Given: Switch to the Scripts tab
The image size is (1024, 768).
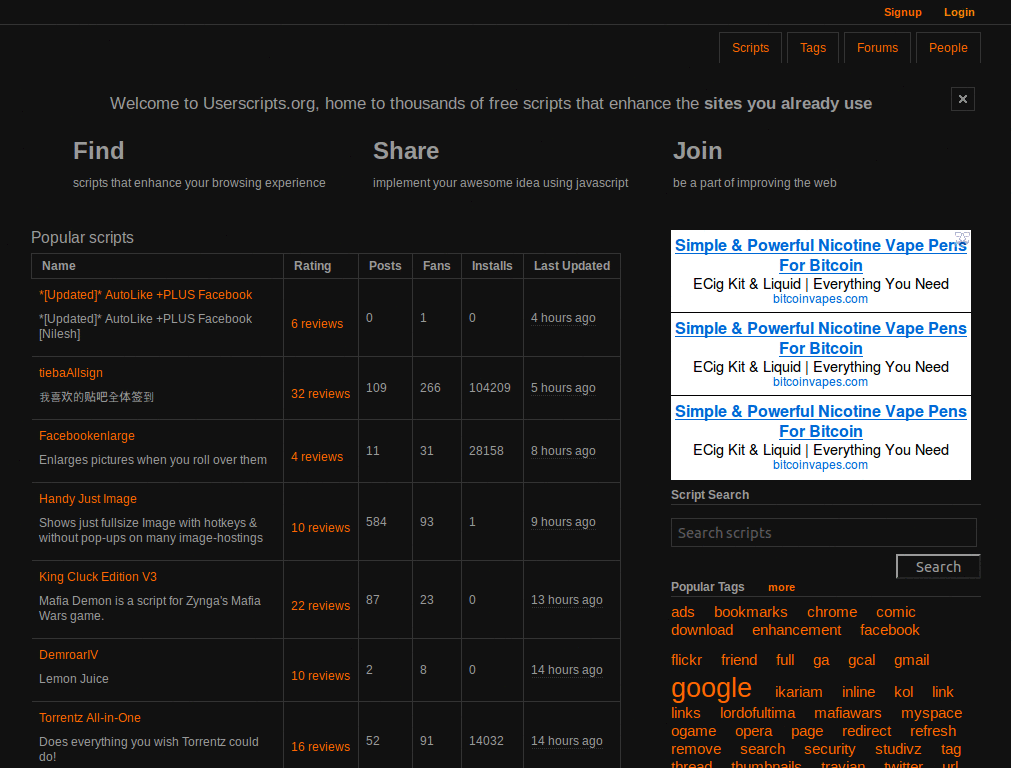Looking at the screenshot, I should [x=750, y=47].
